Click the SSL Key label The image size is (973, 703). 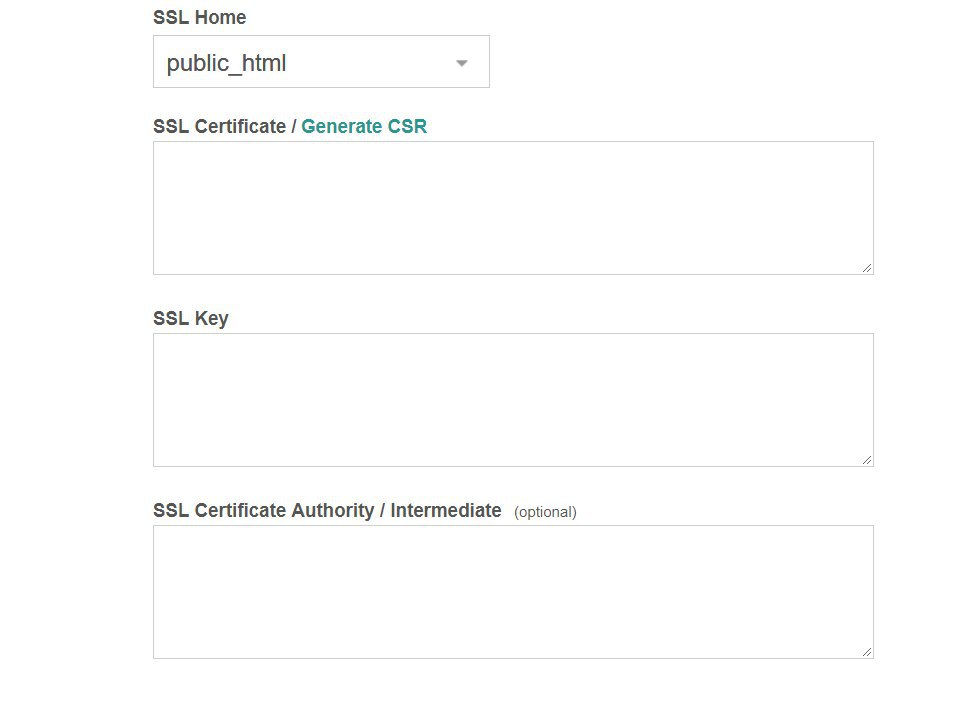[x=191, y=318]
